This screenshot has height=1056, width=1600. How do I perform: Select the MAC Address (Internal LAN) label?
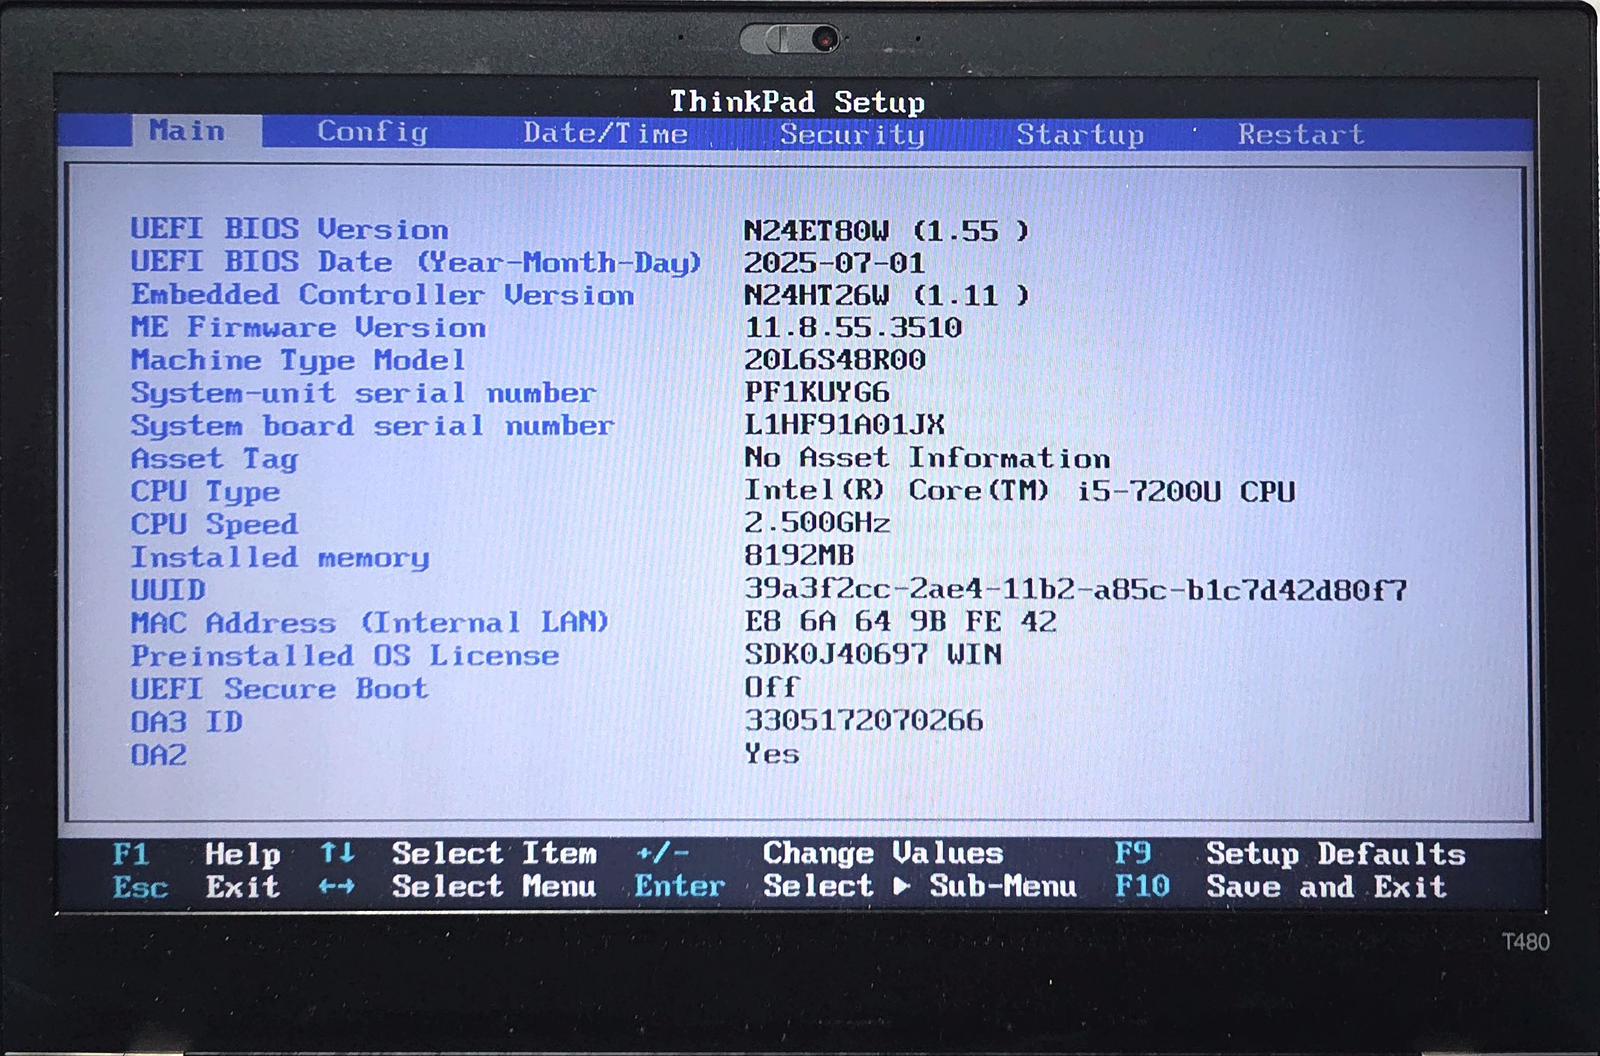(369, 622)
